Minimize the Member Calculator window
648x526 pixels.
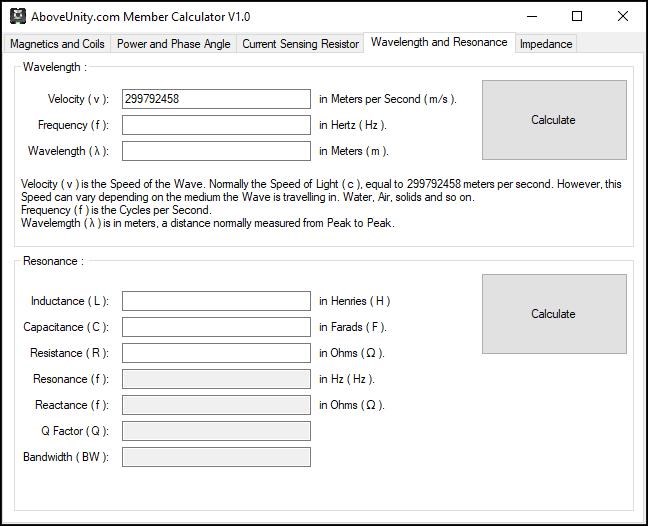tap(532, 17)
